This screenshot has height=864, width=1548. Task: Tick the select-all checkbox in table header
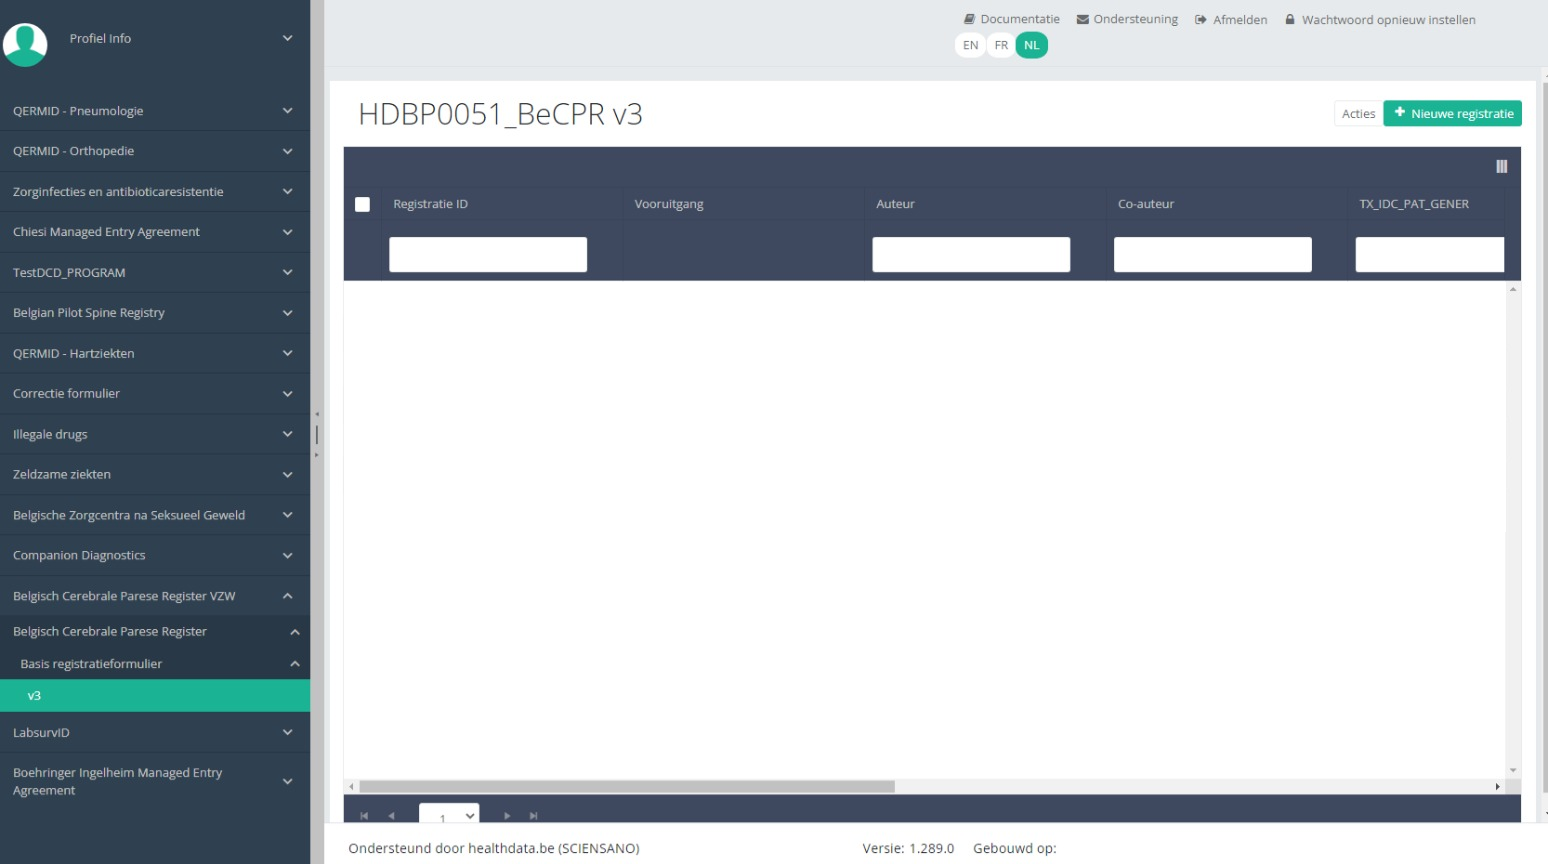pyautogui.click(x=363, y=204)
